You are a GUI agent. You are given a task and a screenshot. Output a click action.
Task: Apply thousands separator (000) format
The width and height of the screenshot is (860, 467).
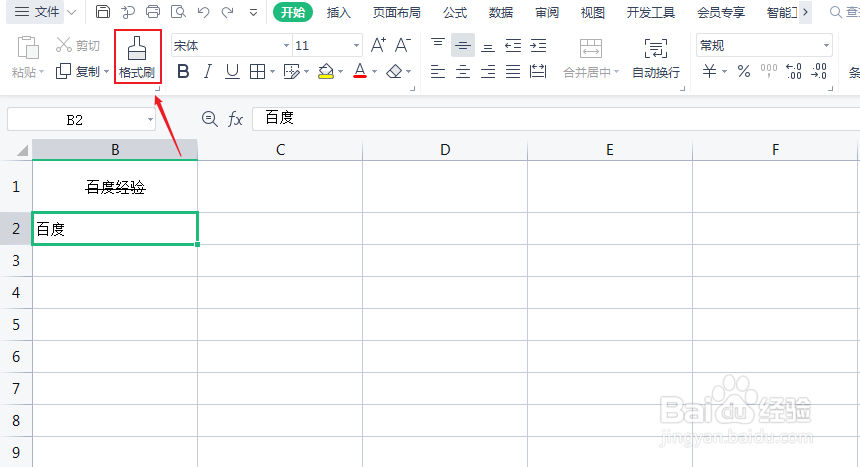point(768,71)
